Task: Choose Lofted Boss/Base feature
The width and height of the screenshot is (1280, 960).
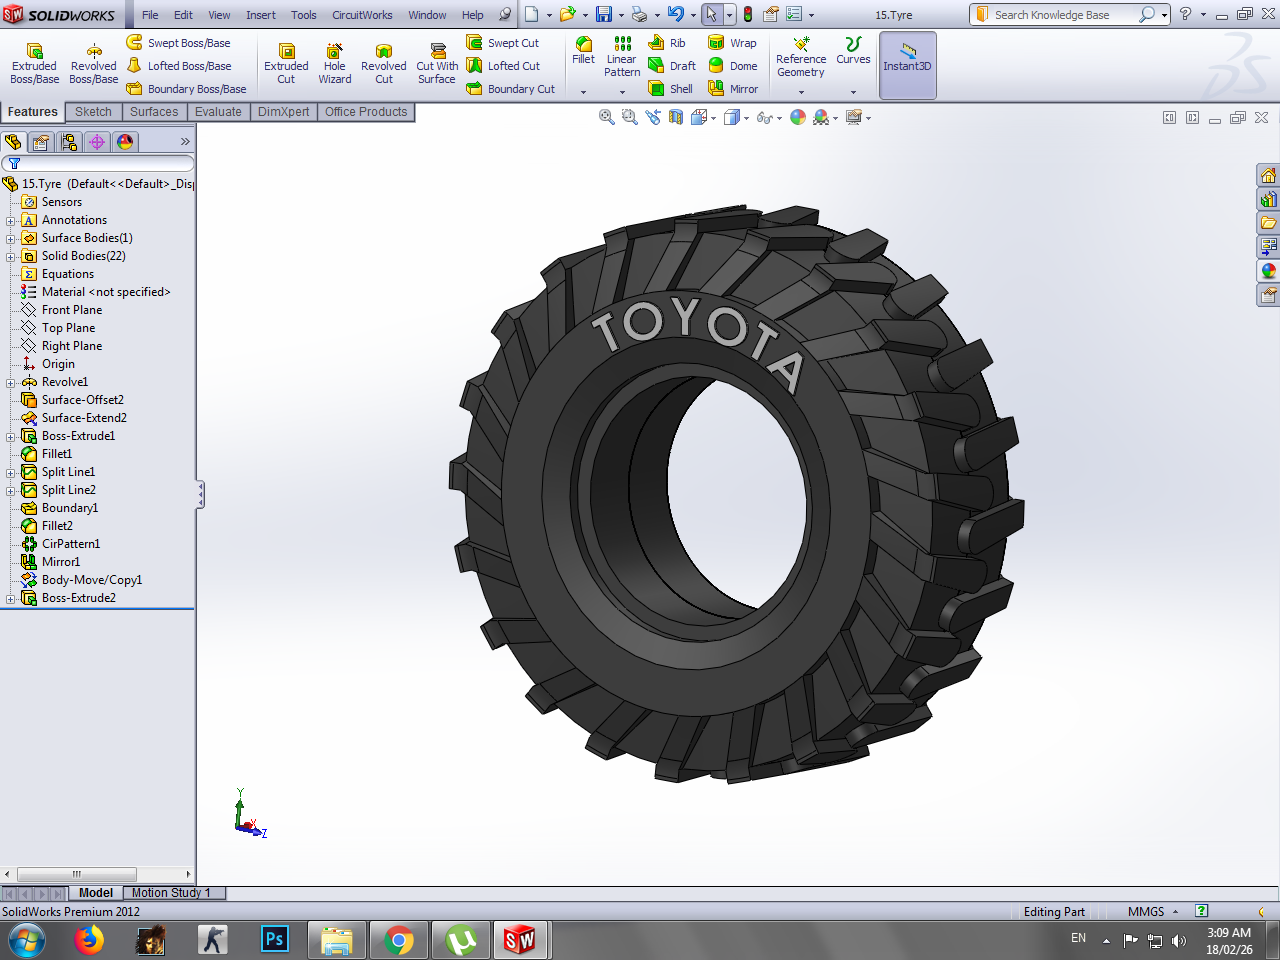Action: coord(178,66)
